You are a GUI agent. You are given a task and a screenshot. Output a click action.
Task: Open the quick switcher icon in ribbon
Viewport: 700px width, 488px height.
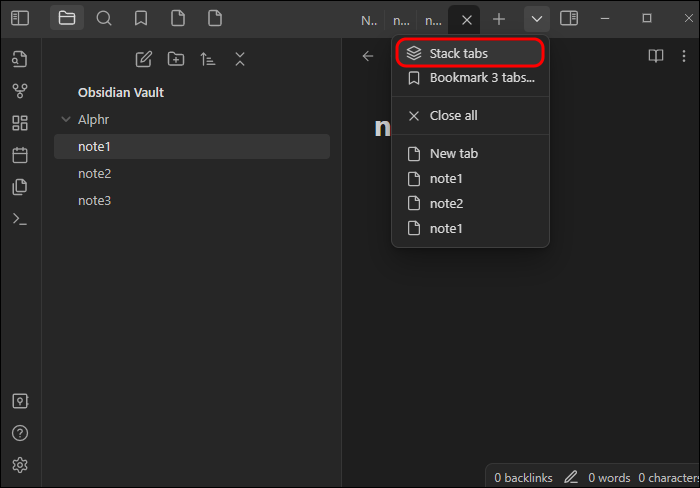[x=20, y=58]
